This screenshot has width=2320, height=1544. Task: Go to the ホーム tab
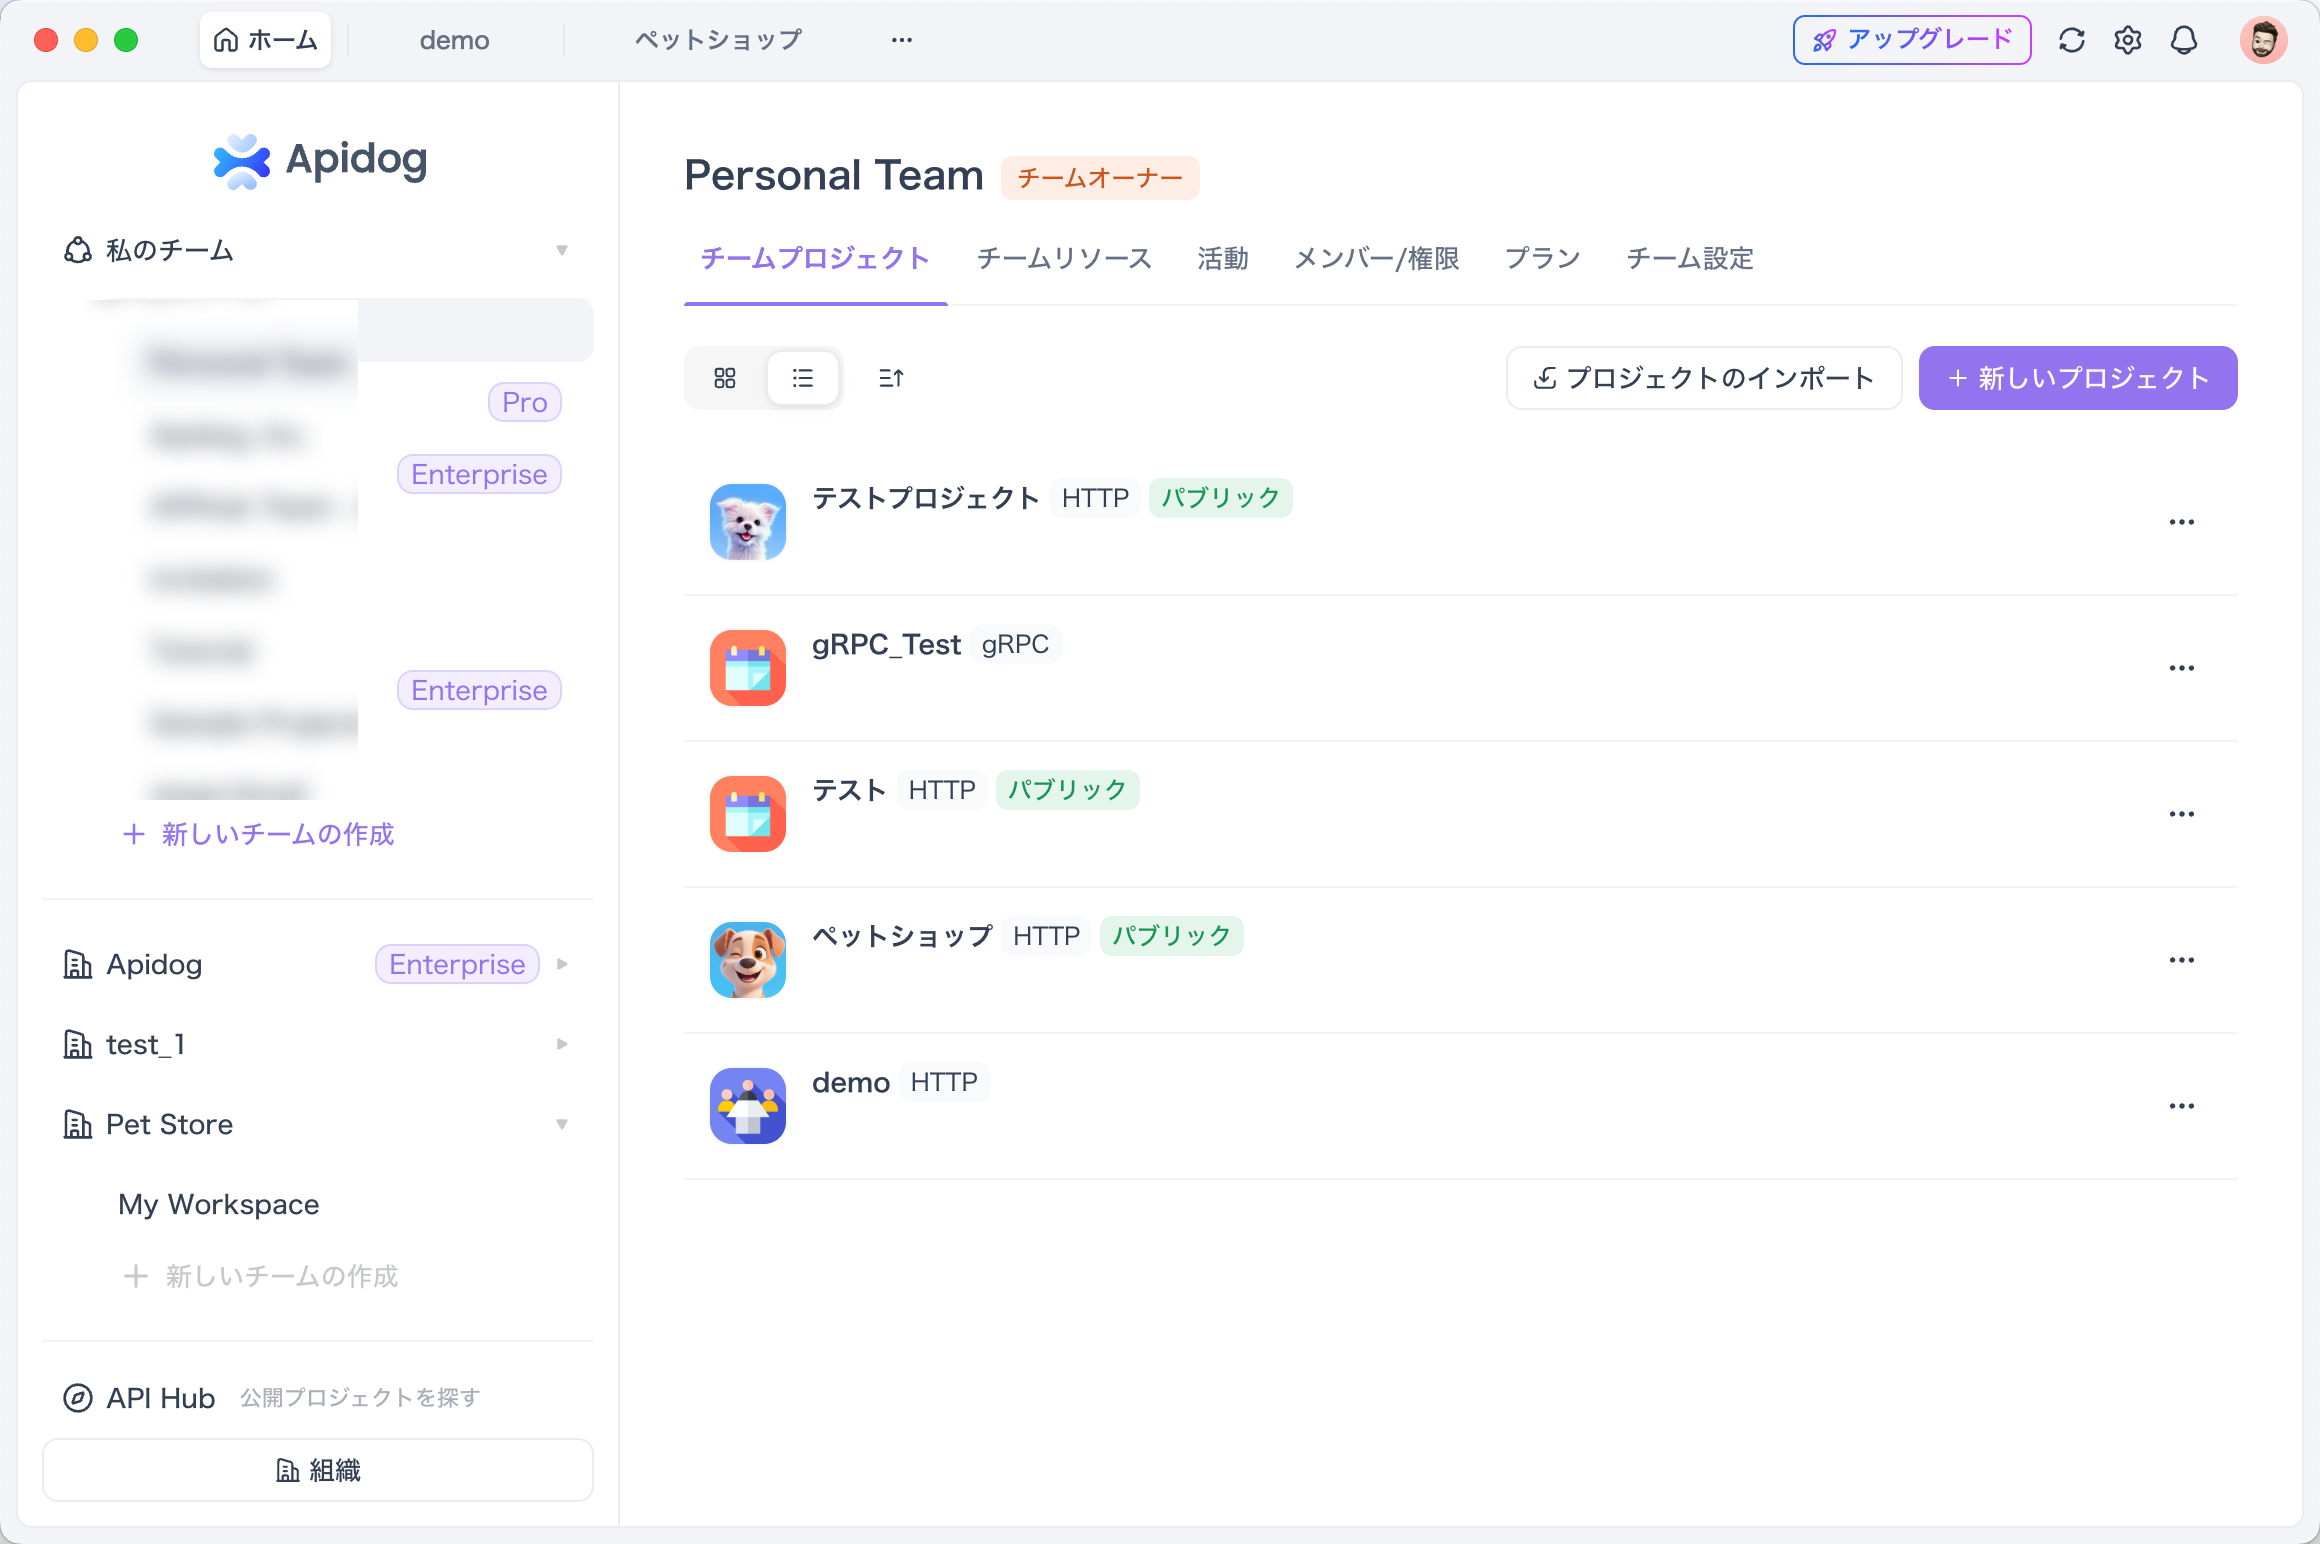(x=265, y=40)
